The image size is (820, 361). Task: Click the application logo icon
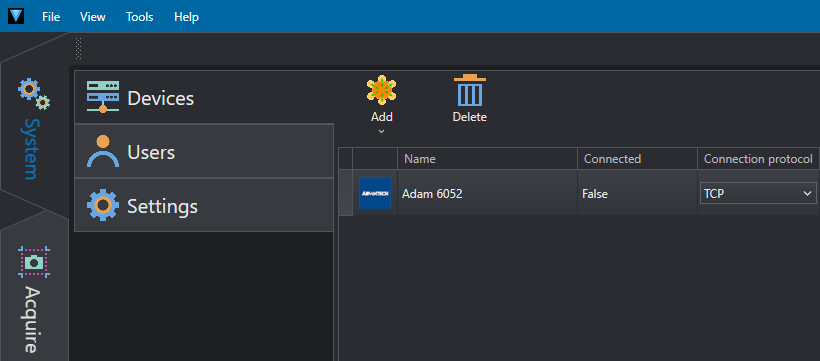(x=16, y=16)
